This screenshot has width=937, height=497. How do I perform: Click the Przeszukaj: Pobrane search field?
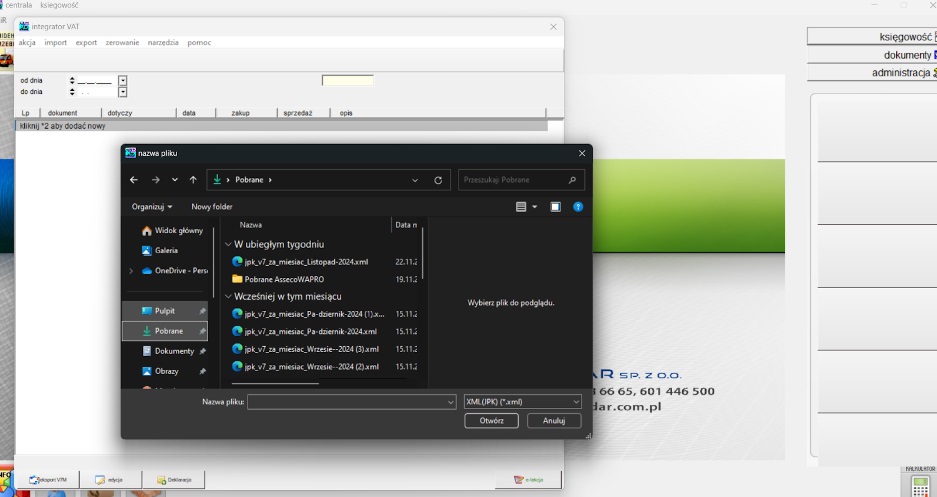click(521, 180)
